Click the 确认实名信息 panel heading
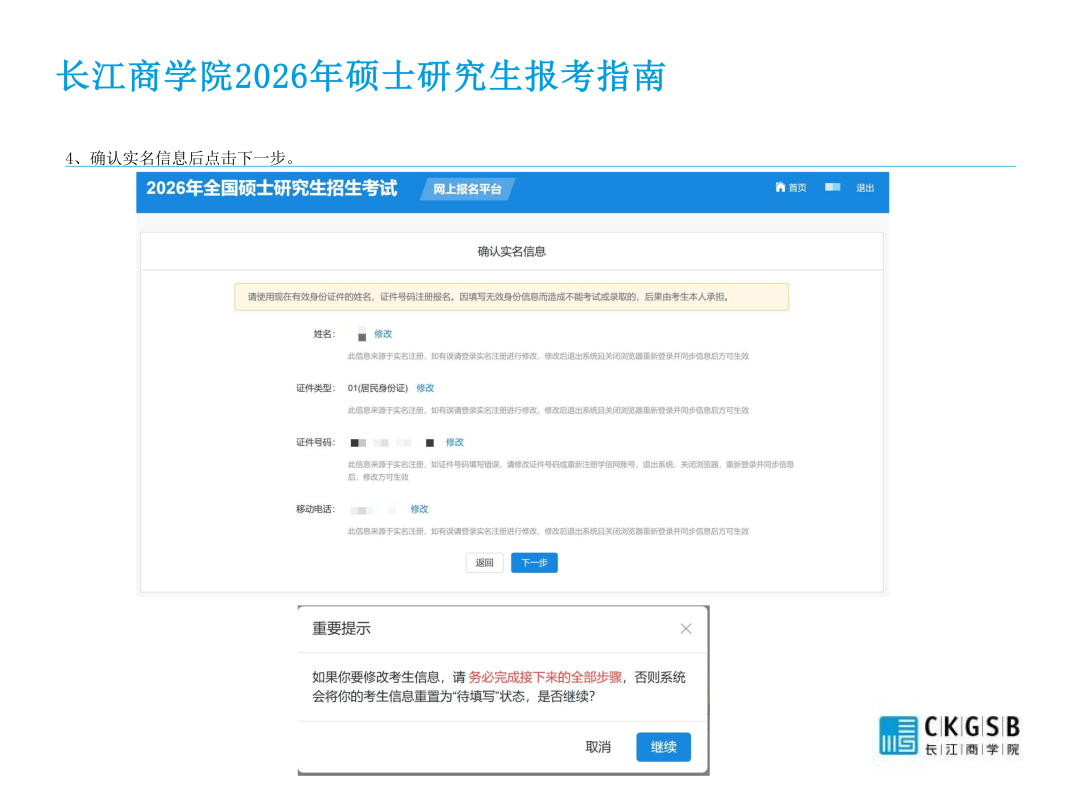Image resolution: width=1080 pixels, height=810 pixels. click(x=511, y=252)
